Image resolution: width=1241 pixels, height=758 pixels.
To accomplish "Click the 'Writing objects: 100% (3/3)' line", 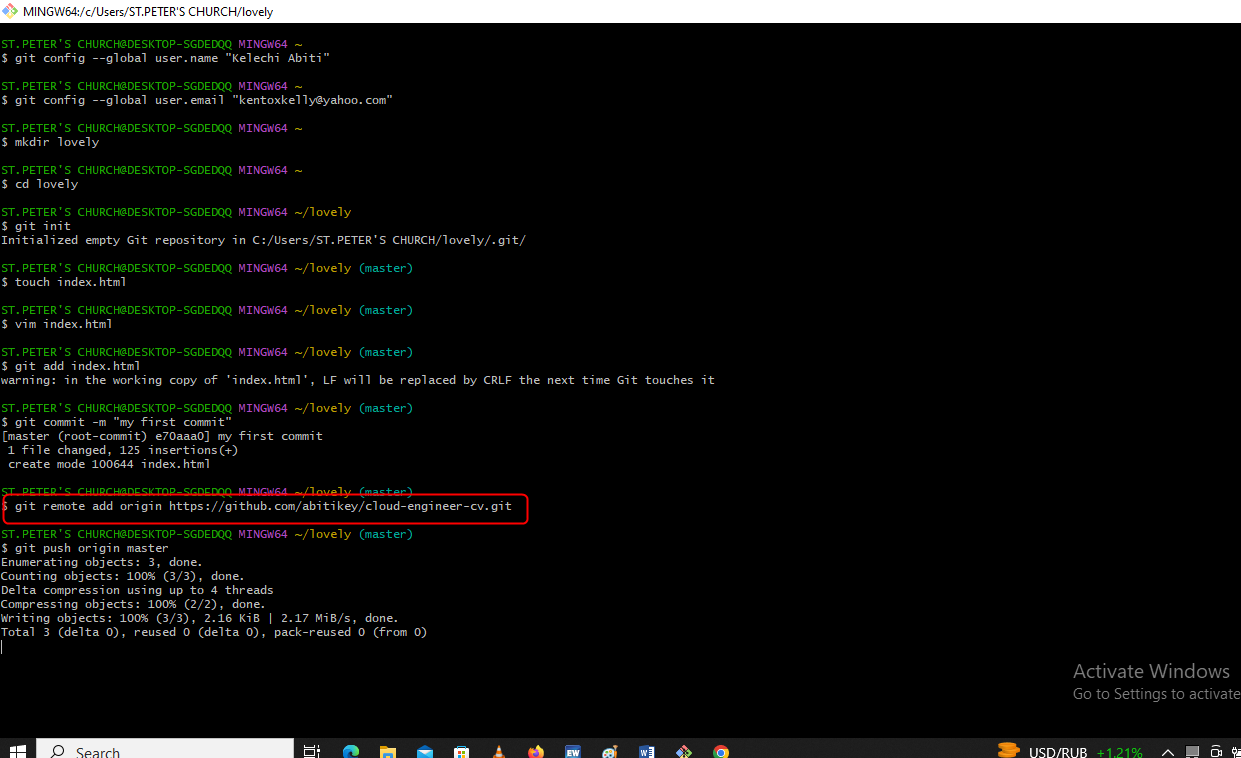I will (199, 618).
